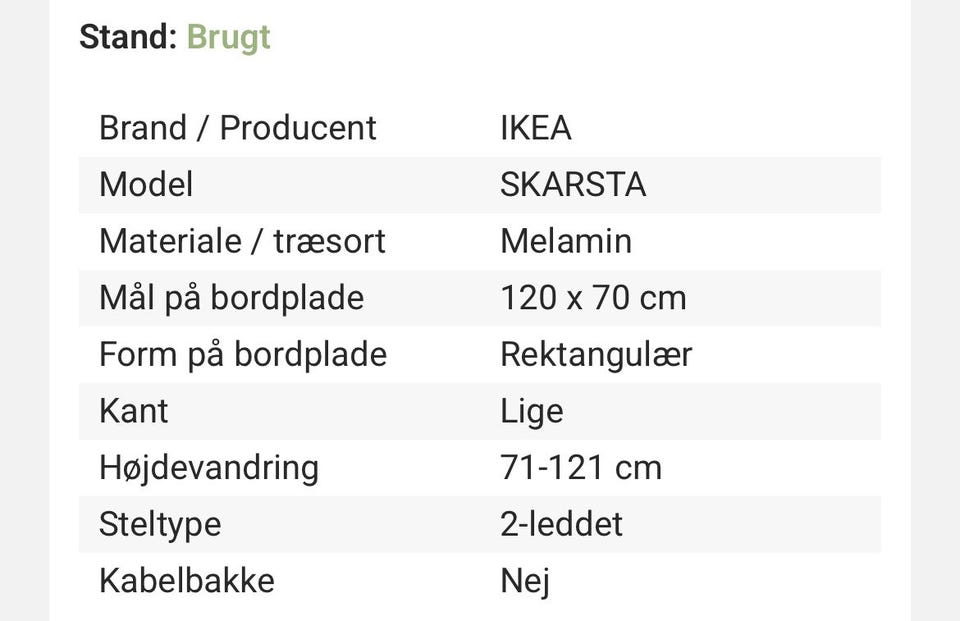Select the '2-leddet' frame value
The height and width of the screenshot is (621, 960).
point(562,524)
